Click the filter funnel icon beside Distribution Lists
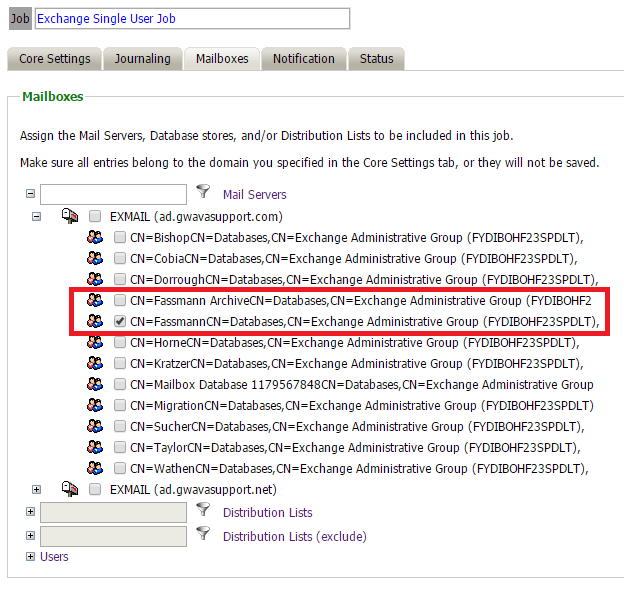 [203, 509]
